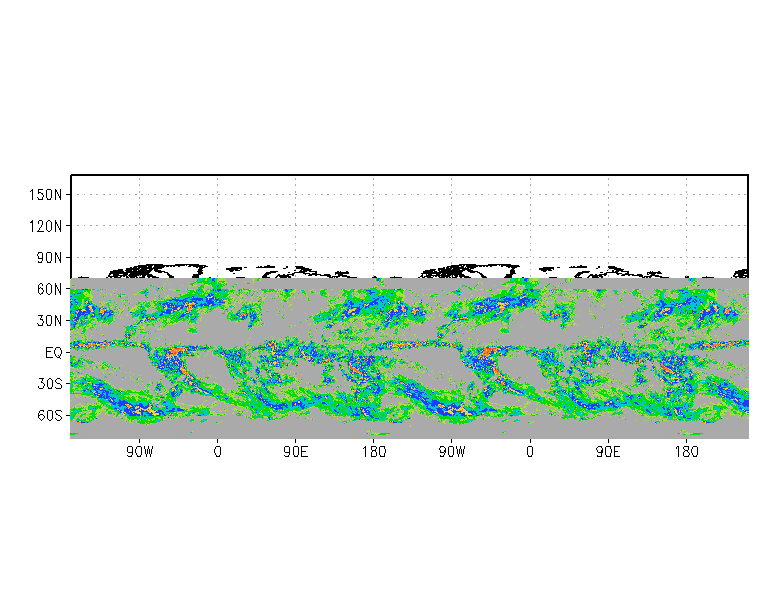Click the 120N latitude axis label
Viewport: 784px width, 612px height.
pos(45,226)
